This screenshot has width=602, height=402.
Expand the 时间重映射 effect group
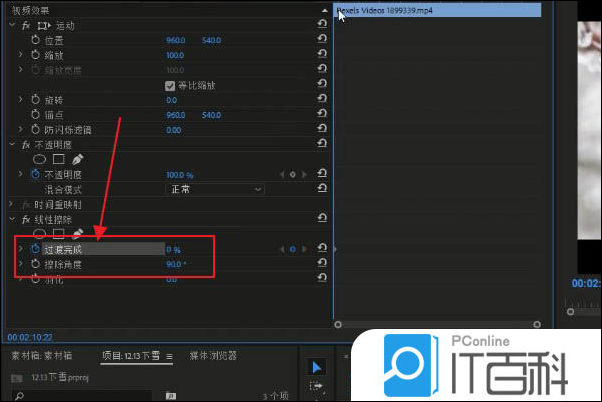pyautogui.click(x=12, y=204)
